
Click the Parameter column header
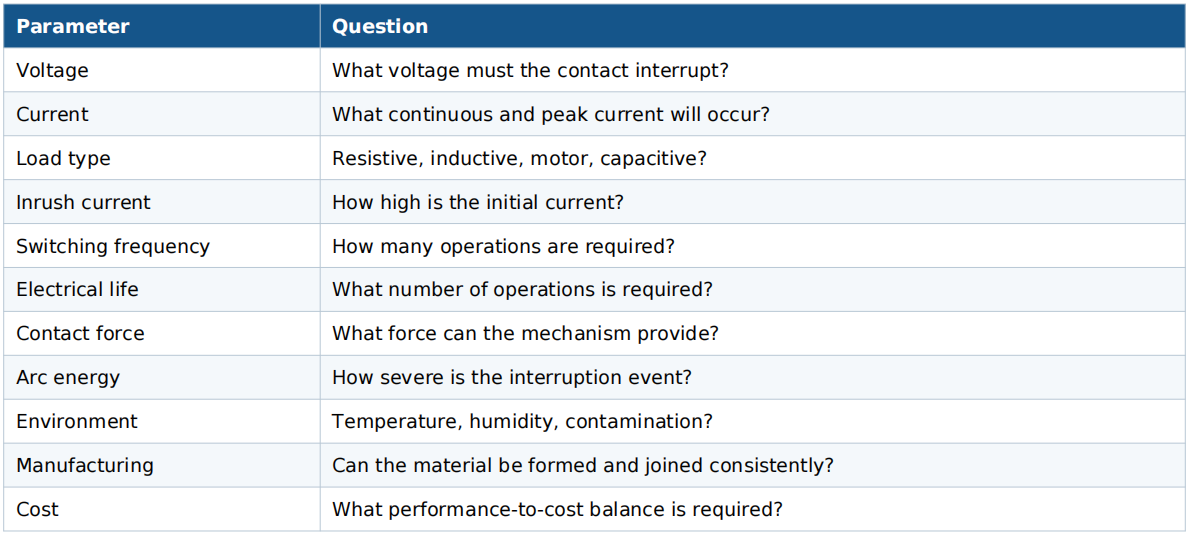pyautogui.click(x=162, y=27)
